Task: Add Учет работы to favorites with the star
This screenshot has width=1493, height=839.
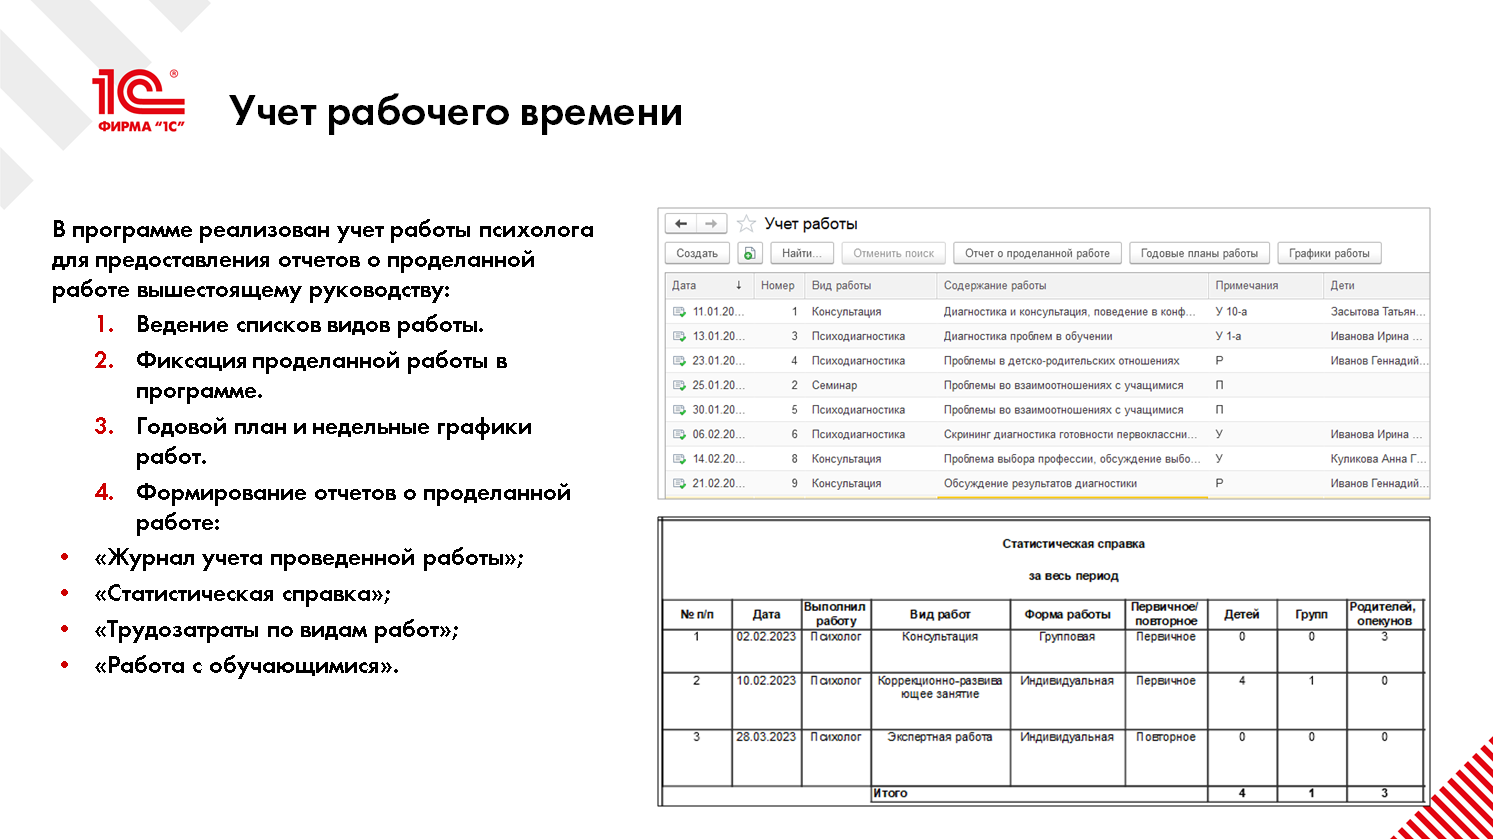Action: pyautogui.click(x=746, y=224)
